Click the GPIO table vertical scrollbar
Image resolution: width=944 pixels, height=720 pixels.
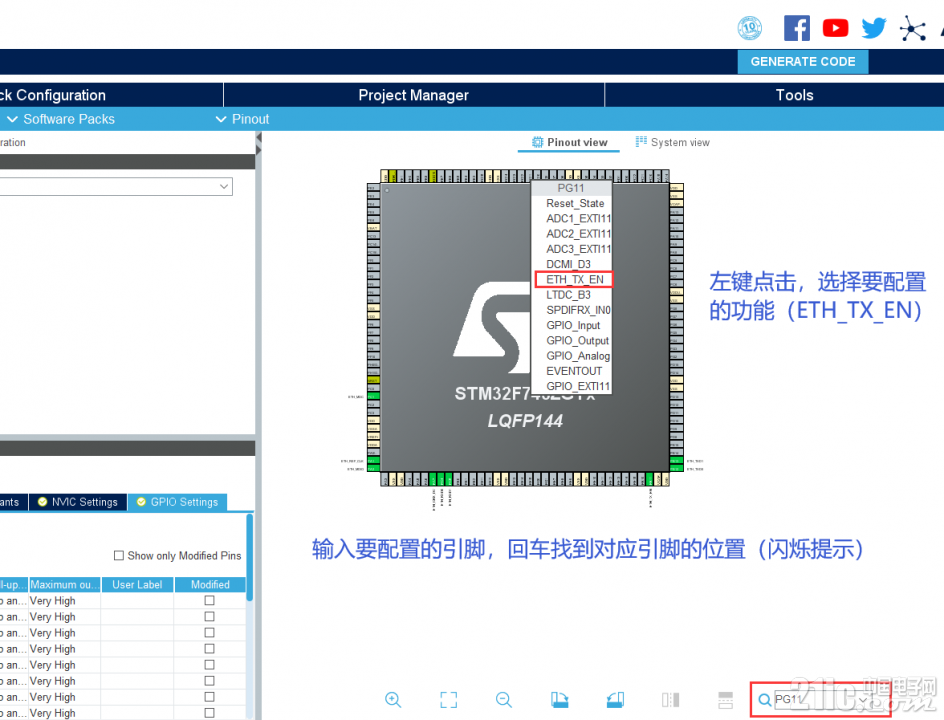coord(249,557)
